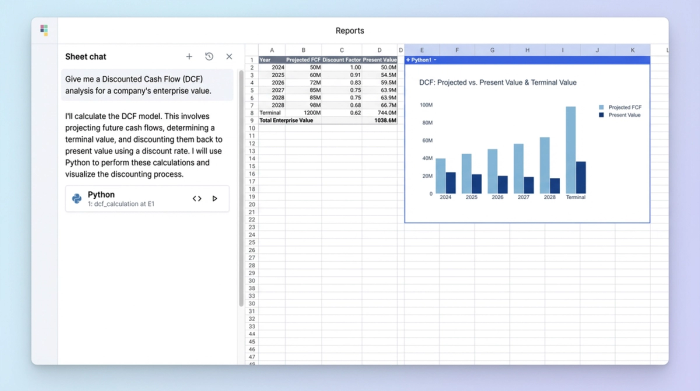Click the 'Discount Factor' header cell
The width and height of the screenshot is (700, 391).
pyautogui.click(x=342, y=60)
